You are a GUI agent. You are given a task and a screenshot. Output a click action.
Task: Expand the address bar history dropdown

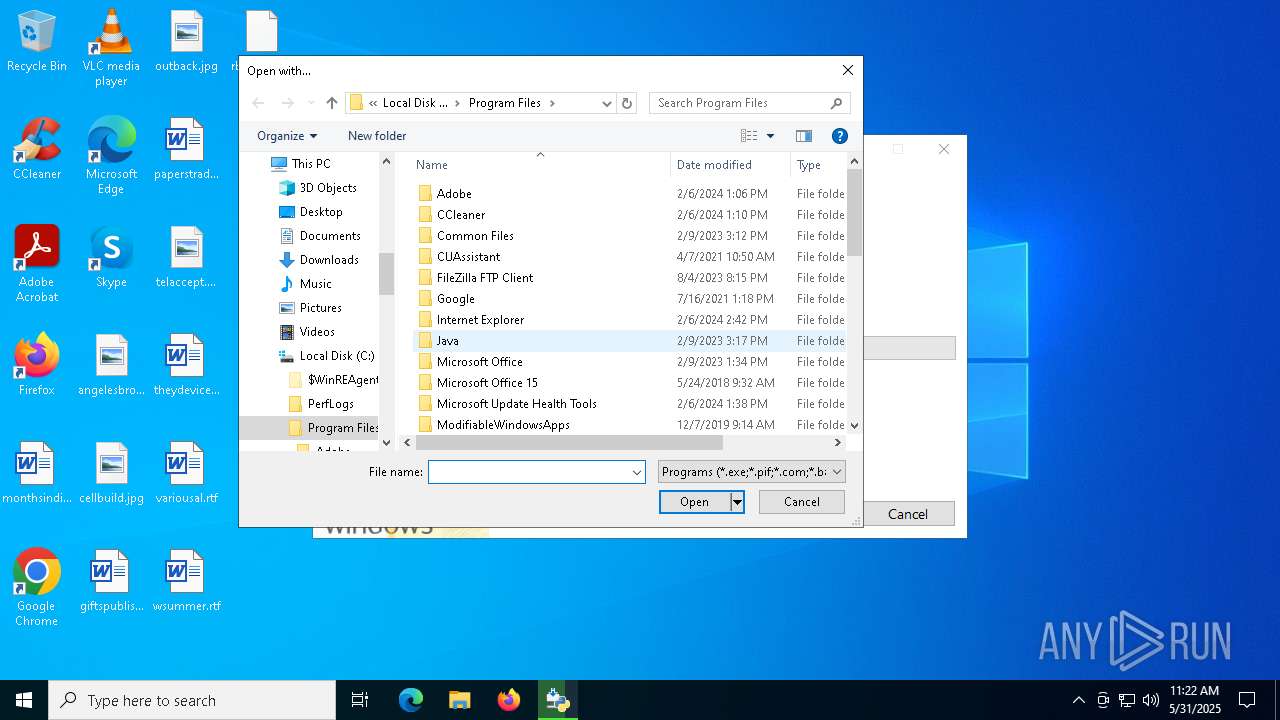(606, 103)
